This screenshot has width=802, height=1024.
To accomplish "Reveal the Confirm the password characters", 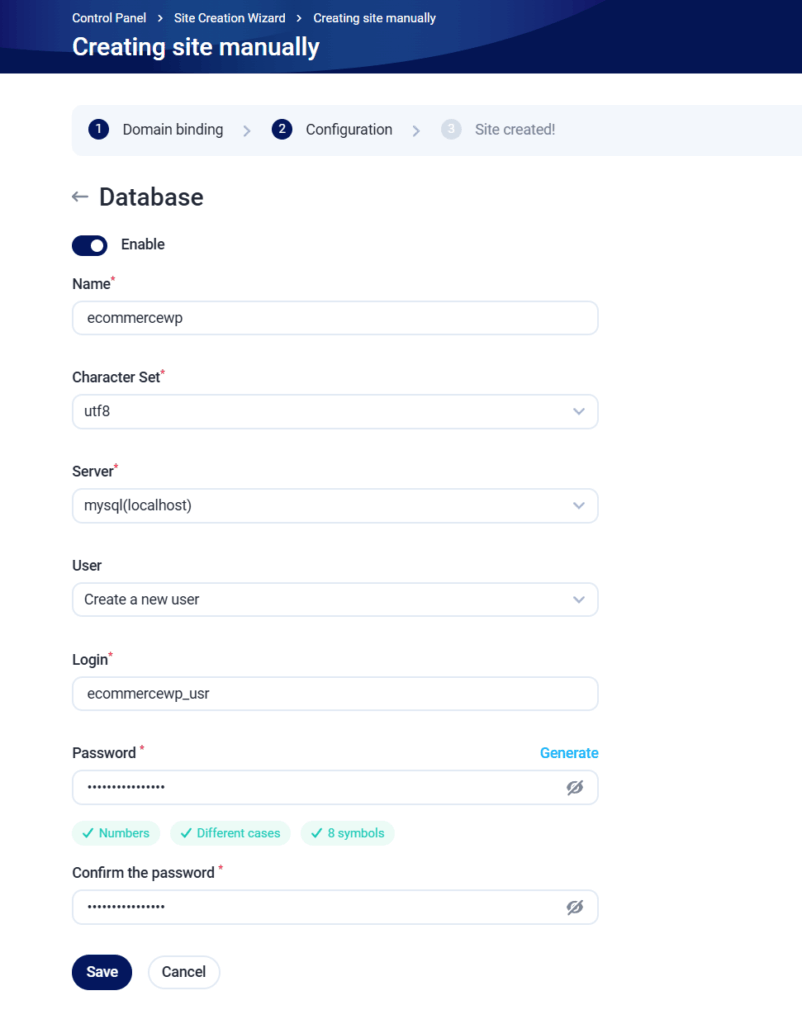I will click(x=574, y=907).
